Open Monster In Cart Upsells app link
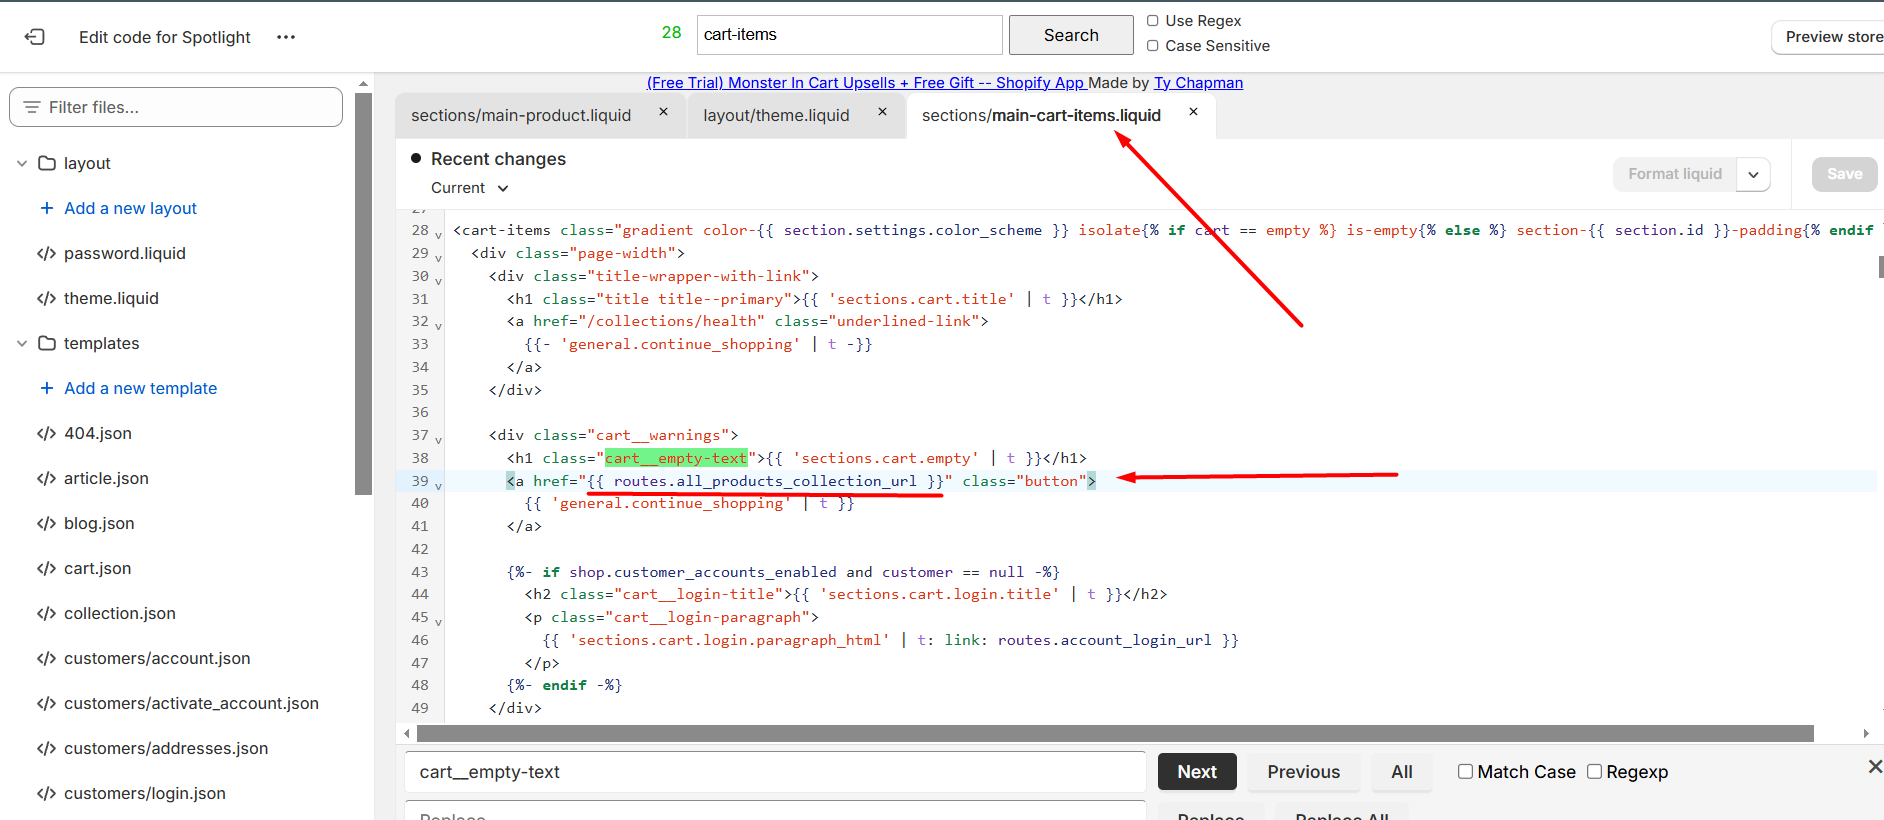 tap(867, 83)
